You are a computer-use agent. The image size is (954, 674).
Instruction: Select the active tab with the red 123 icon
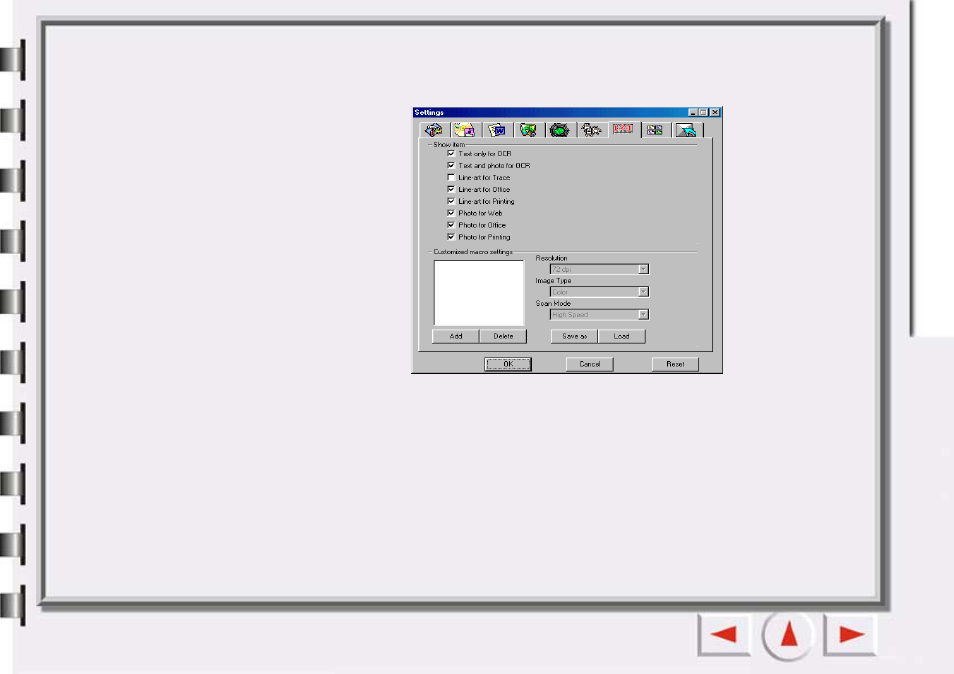(x=624, y=129)
